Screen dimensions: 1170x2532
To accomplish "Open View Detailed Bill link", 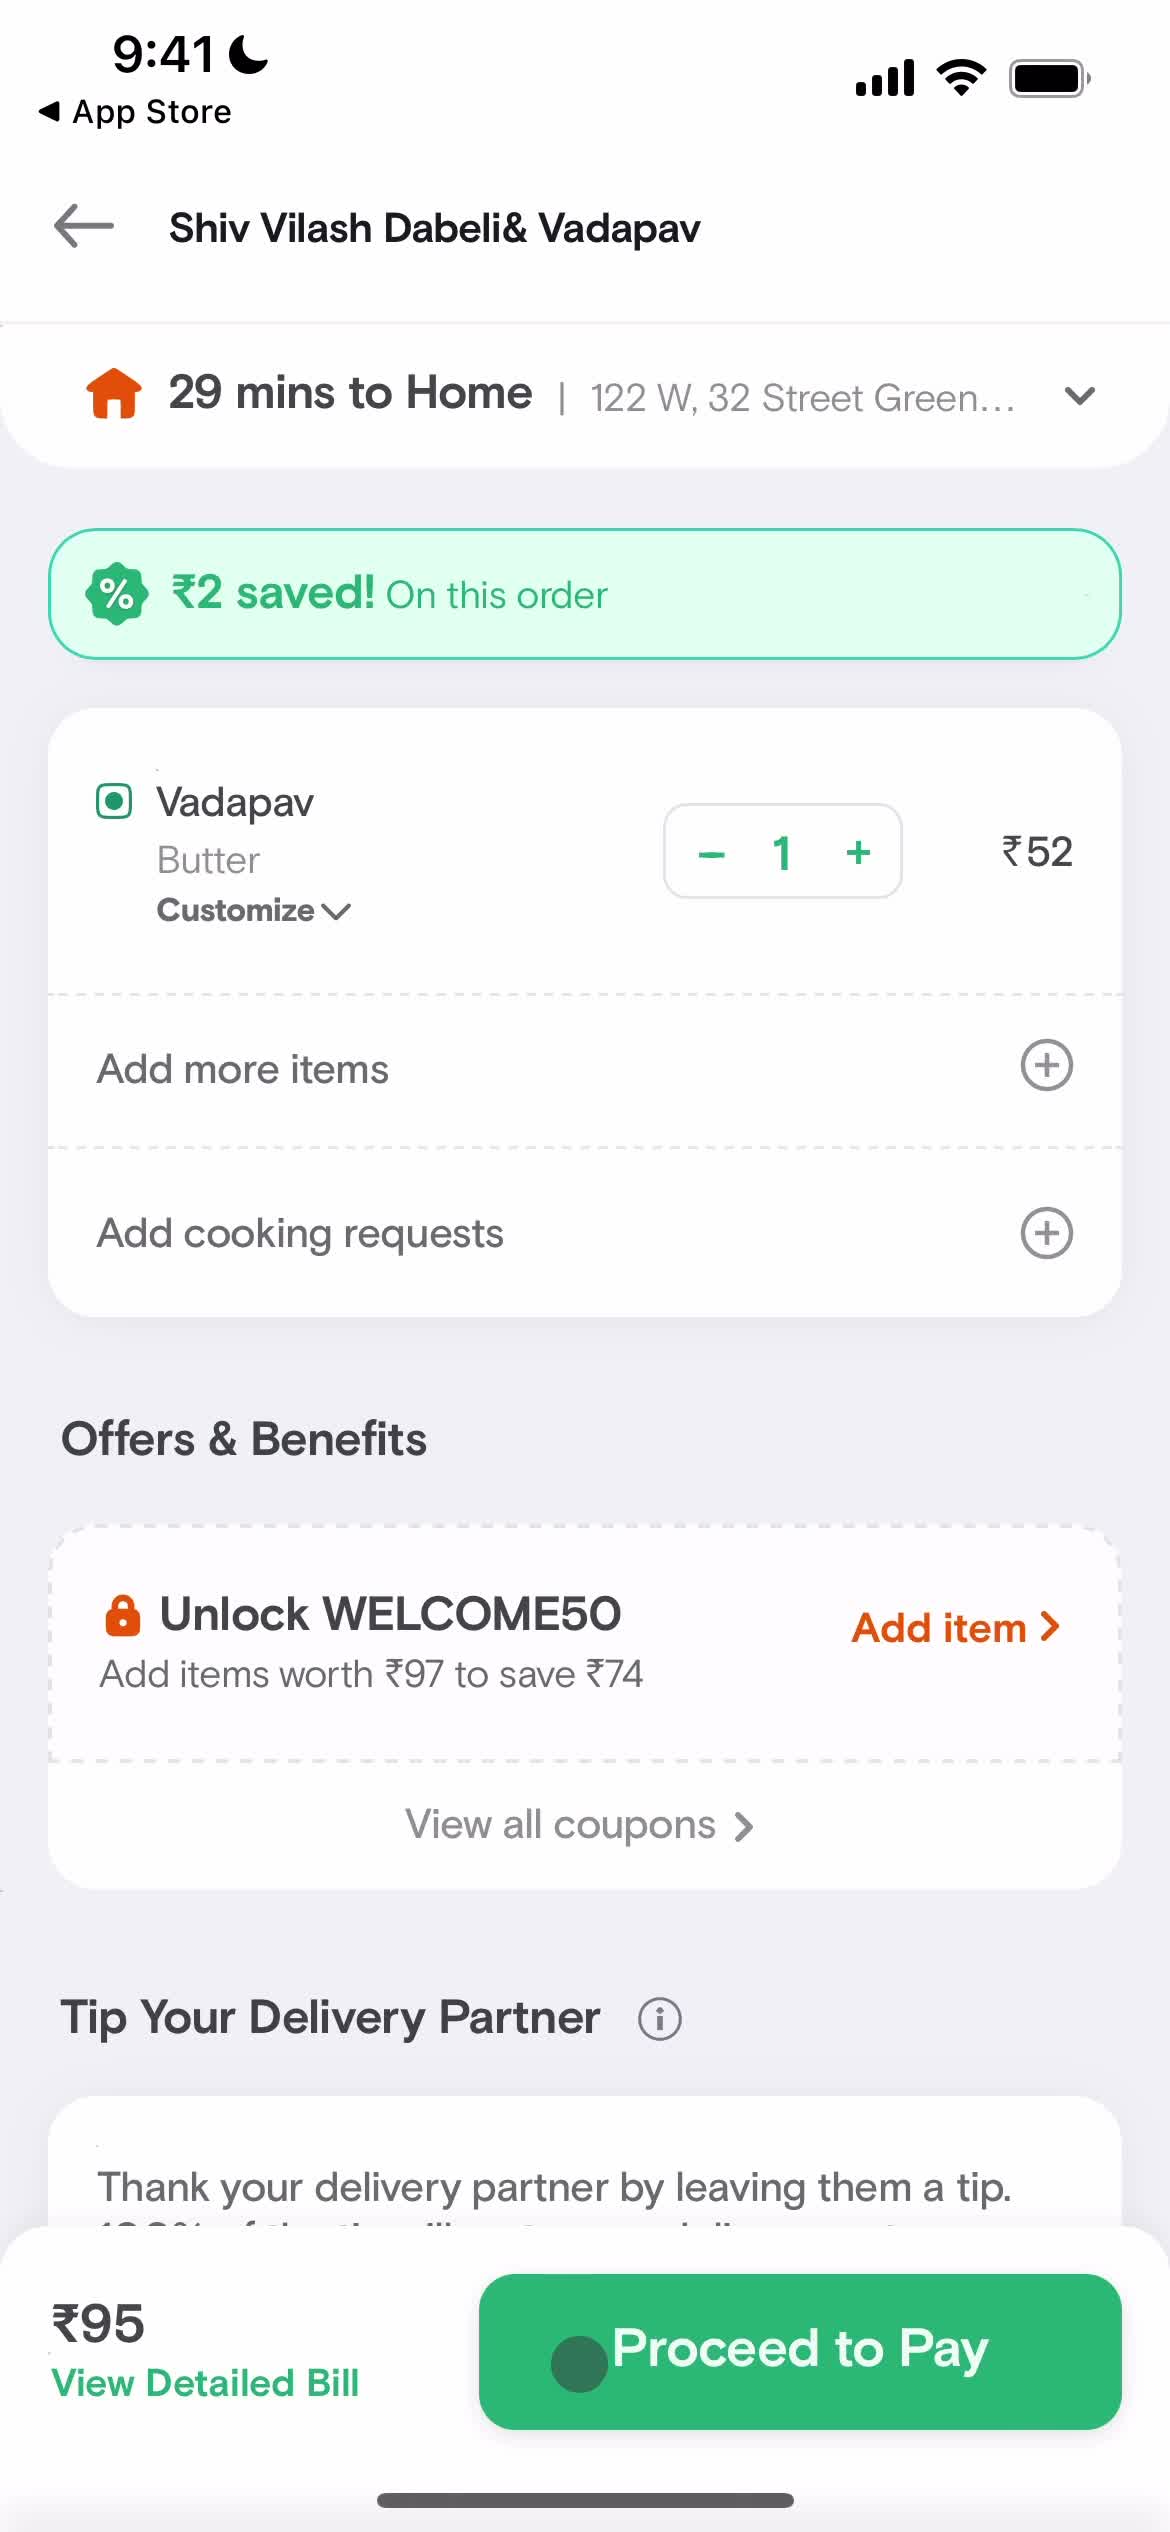I will click(205, 2384).
